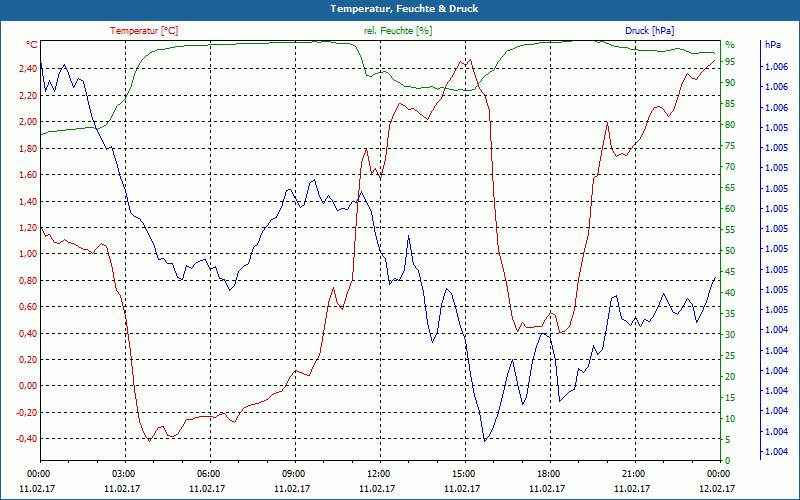
Task: Click the '06:00' time axis label
Action: pyautogui.click(x=208, y=473)
